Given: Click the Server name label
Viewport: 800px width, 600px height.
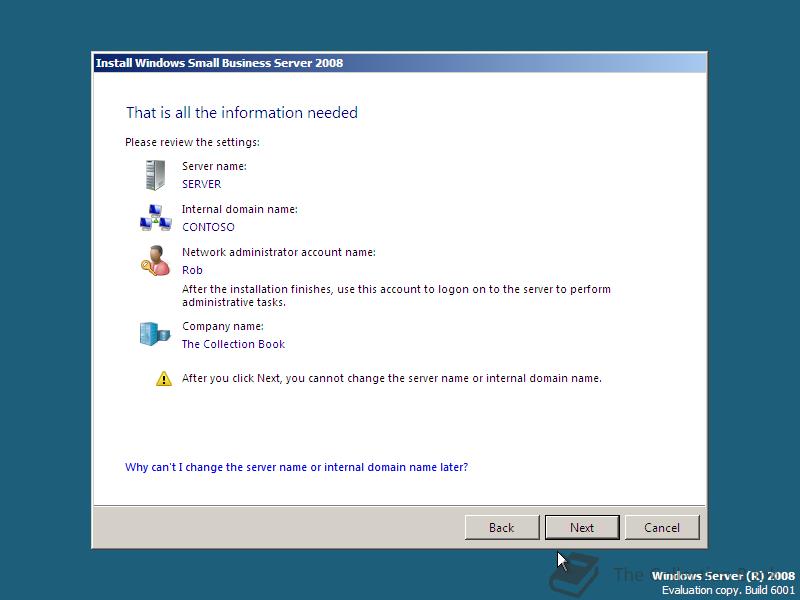Looking at the screenshot, I should pyautogui.click(x=214, y=166).
